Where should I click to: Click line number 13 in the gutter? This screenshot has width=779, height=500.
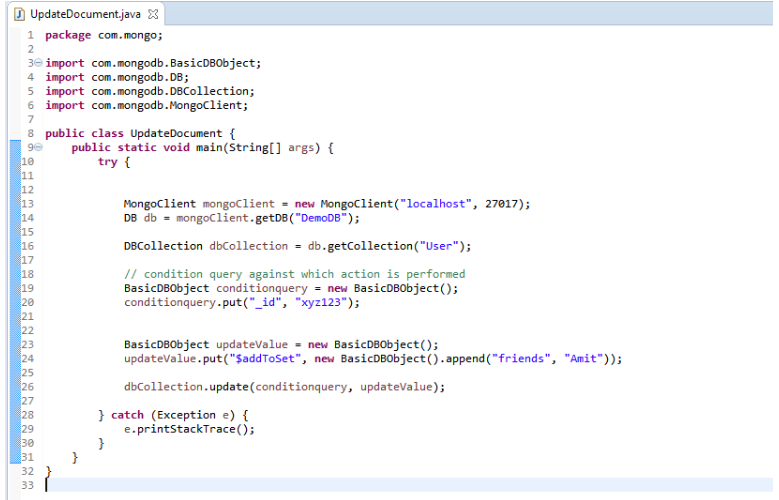(x=27, y=203)
